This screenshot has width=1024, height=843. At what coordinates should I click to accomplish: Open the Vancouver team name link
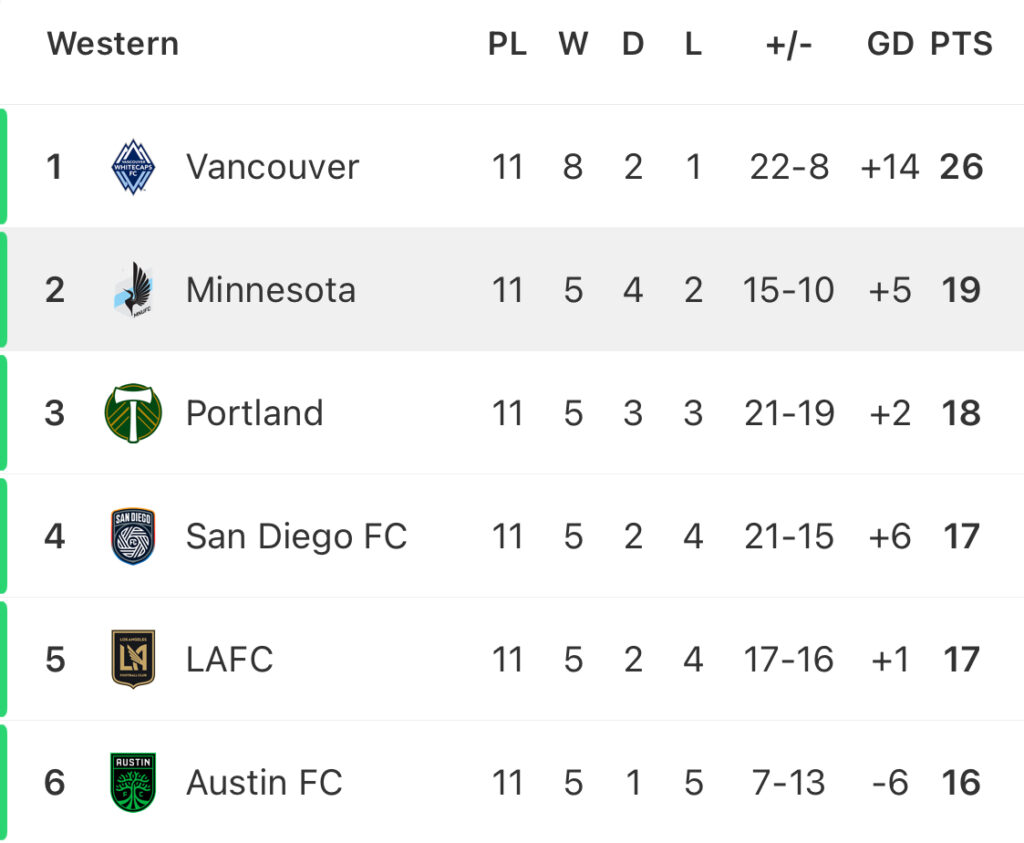pos(272,167)
